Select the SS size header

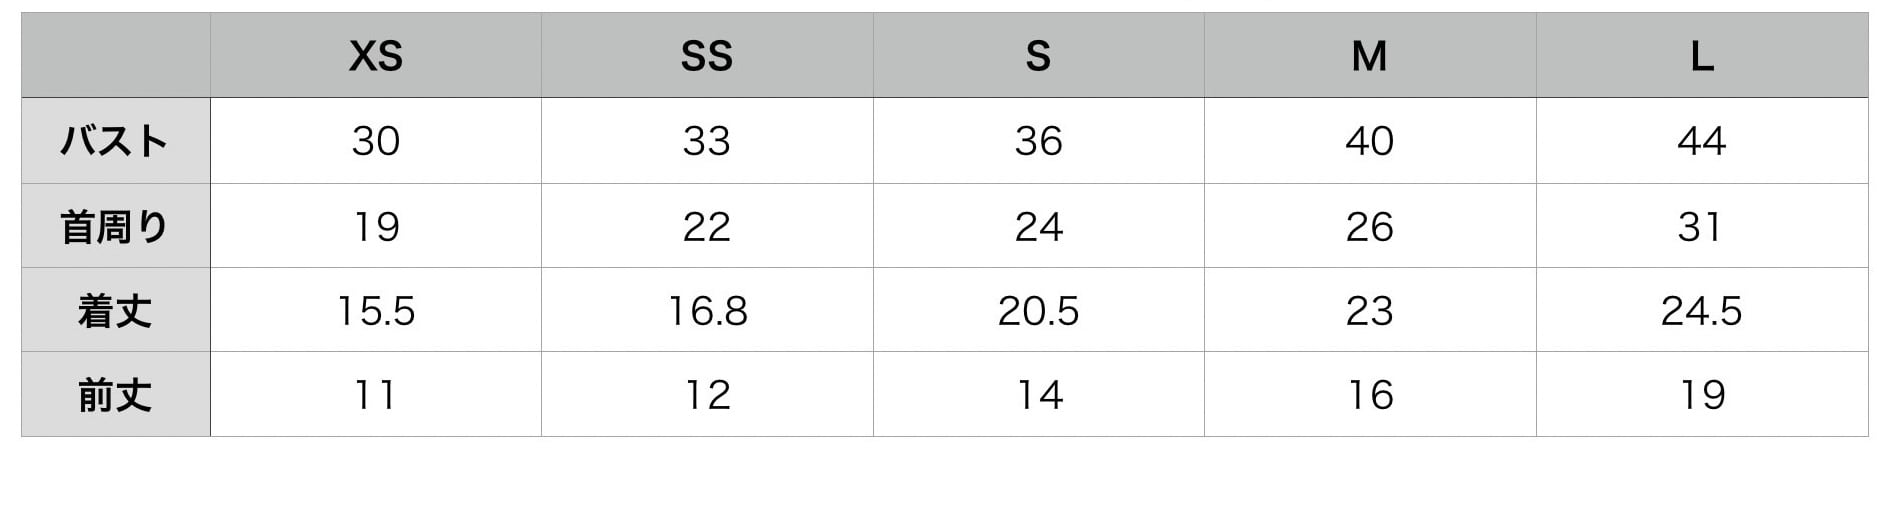pyautogui.click(x=707, y=56)
